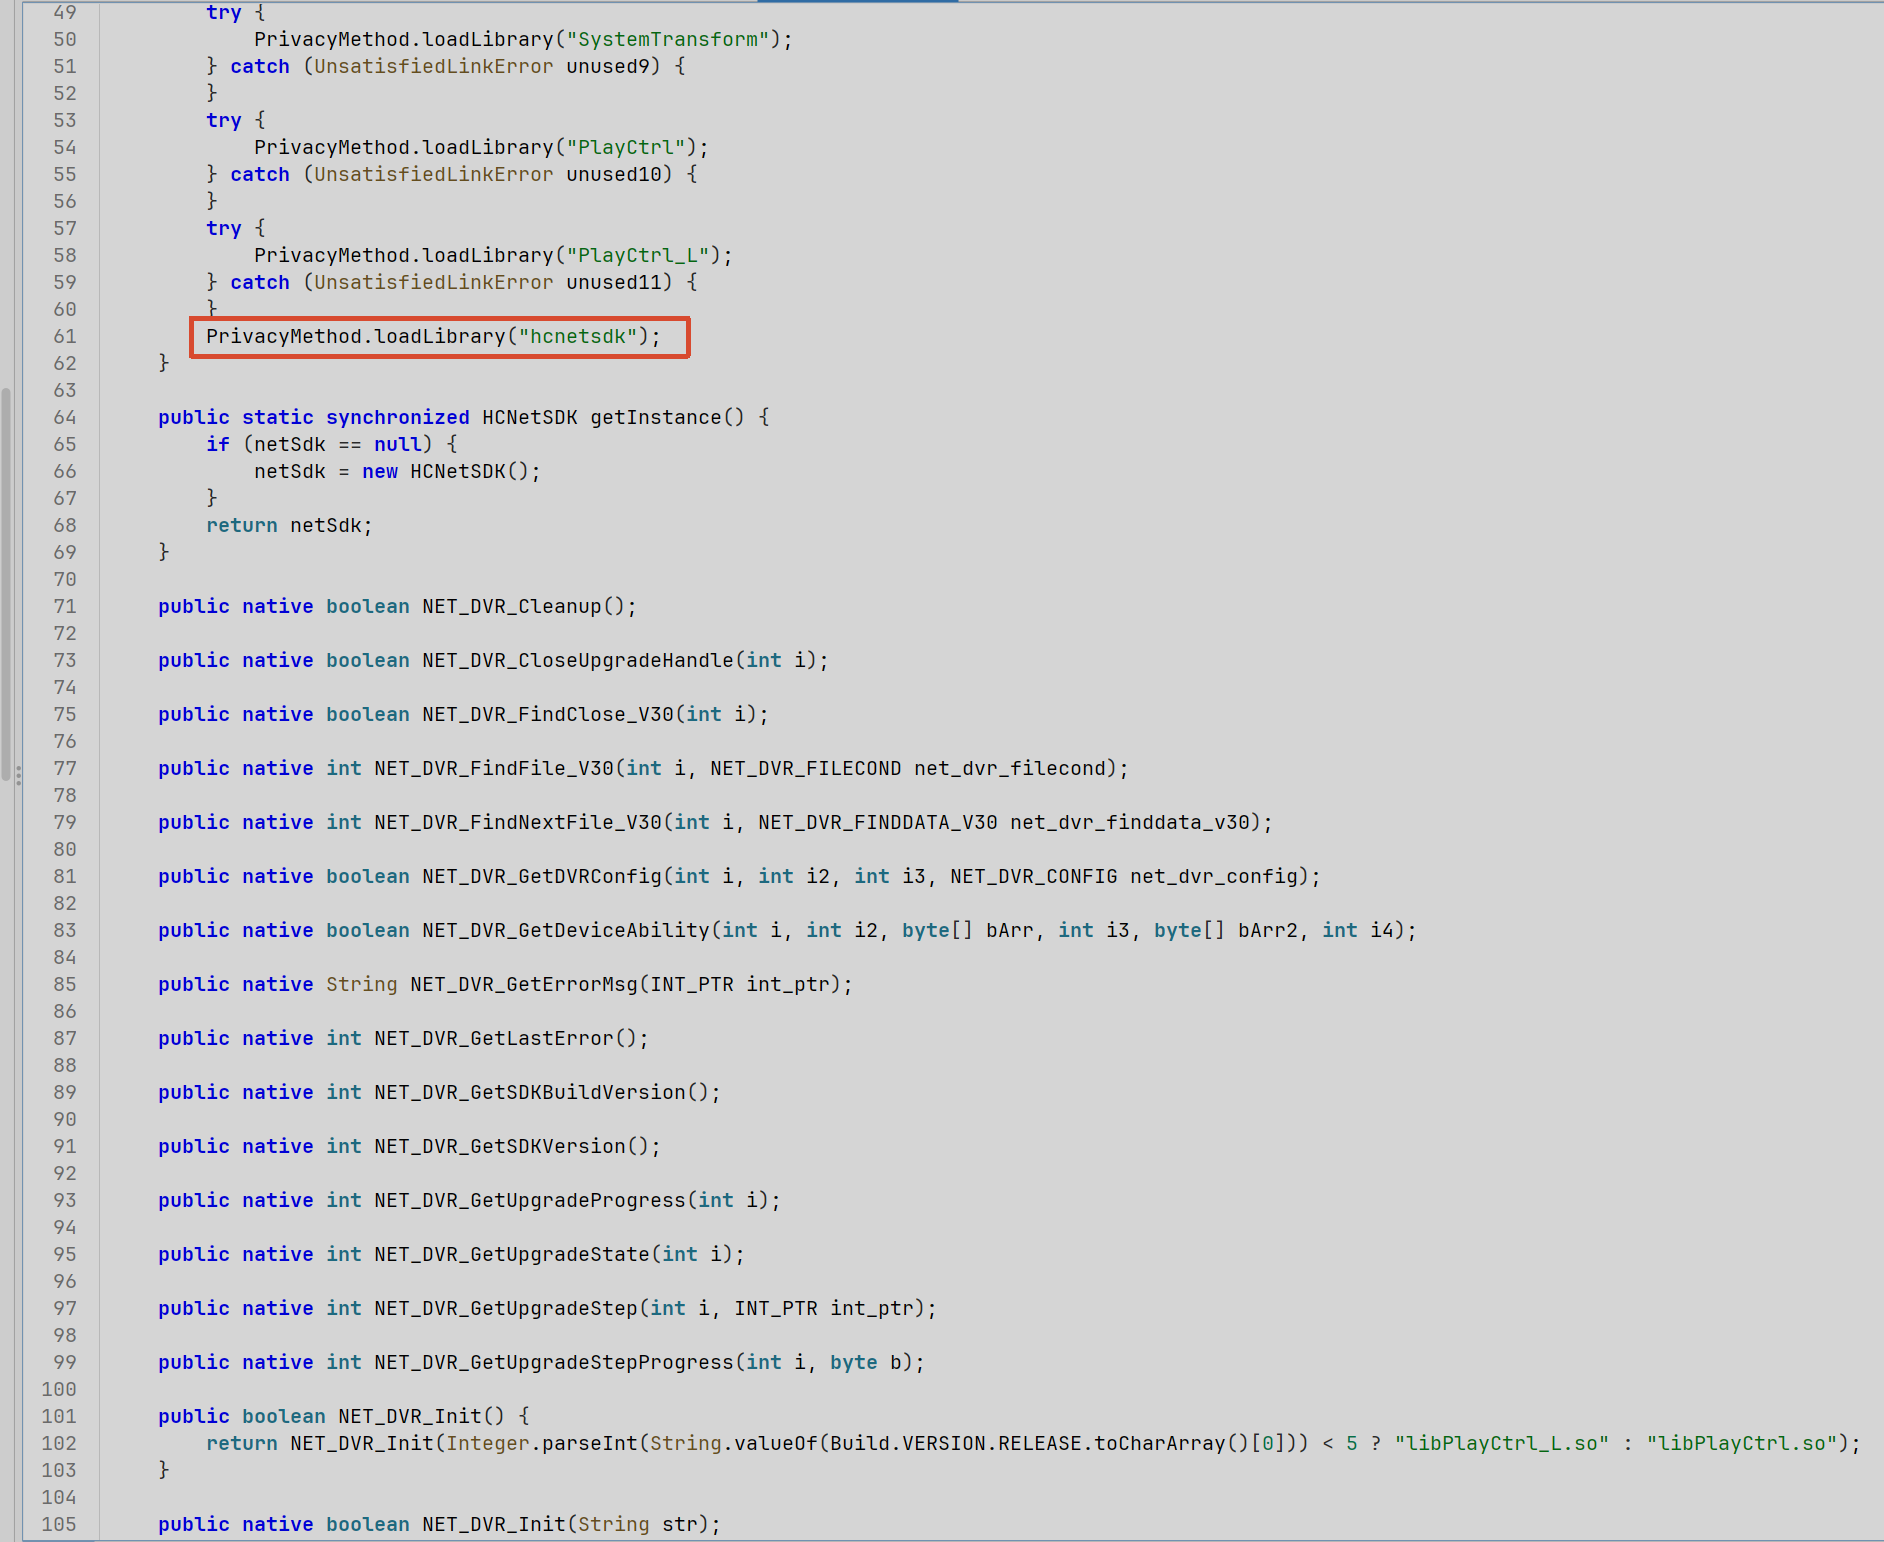This screenshot has width=1884, height=1542.
Task: Click the "libPlayCtrl.so" string literal
Action: click(x=1741, y=1443)
